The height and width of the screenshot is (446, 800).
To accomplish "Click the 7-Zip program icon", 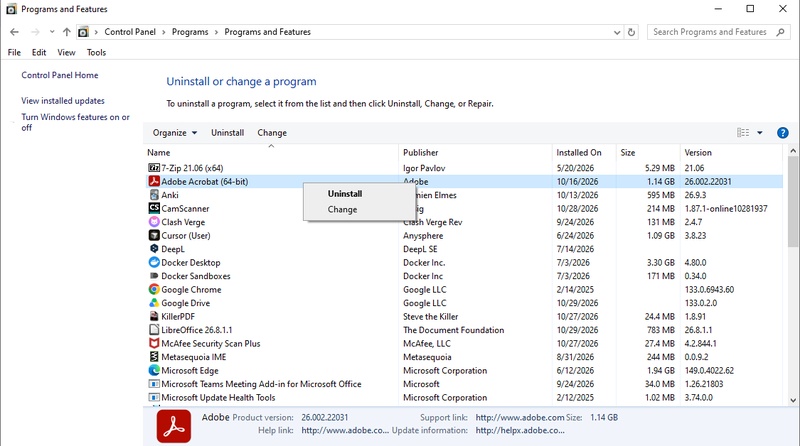I will 154,168.
